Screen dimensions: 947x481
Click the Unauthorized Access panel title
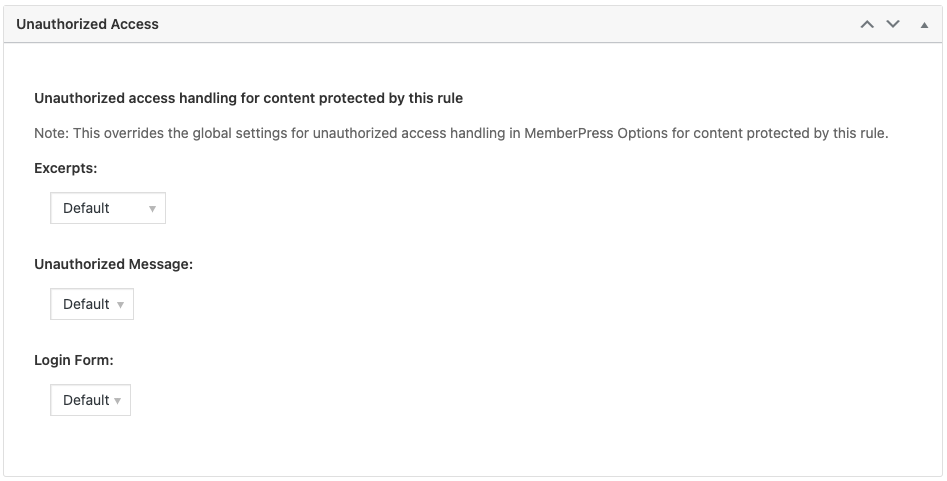(x=87, y=24)
